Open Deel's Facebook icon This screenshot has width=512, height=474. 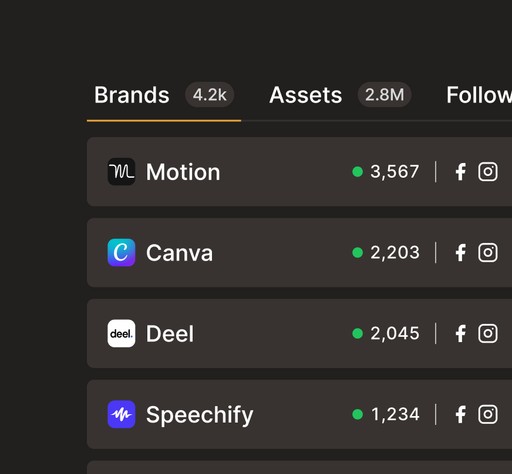coord(461,334)
